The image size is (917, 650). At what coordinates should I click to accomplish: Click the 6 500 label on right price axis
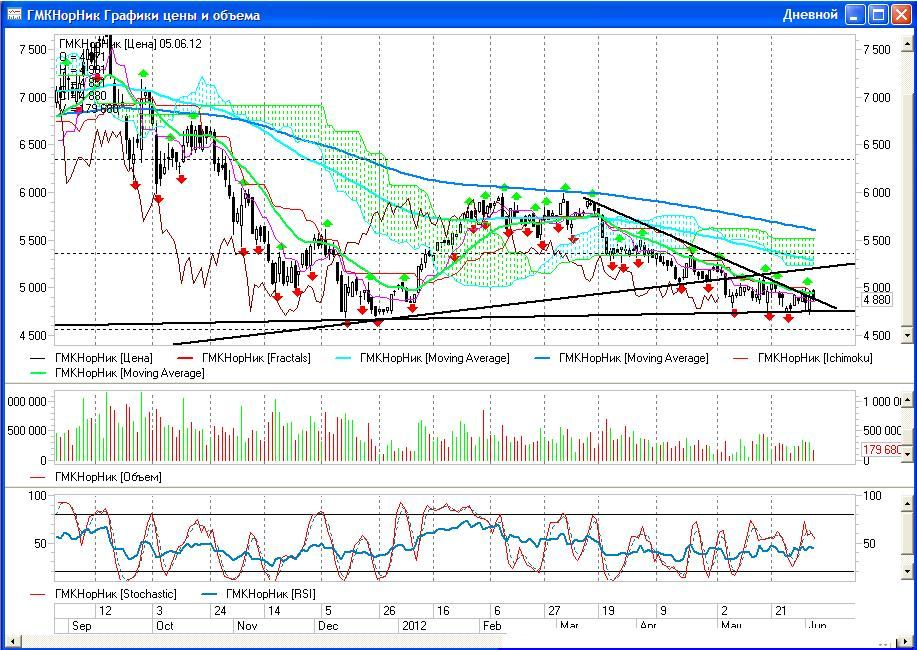[877, 145]
